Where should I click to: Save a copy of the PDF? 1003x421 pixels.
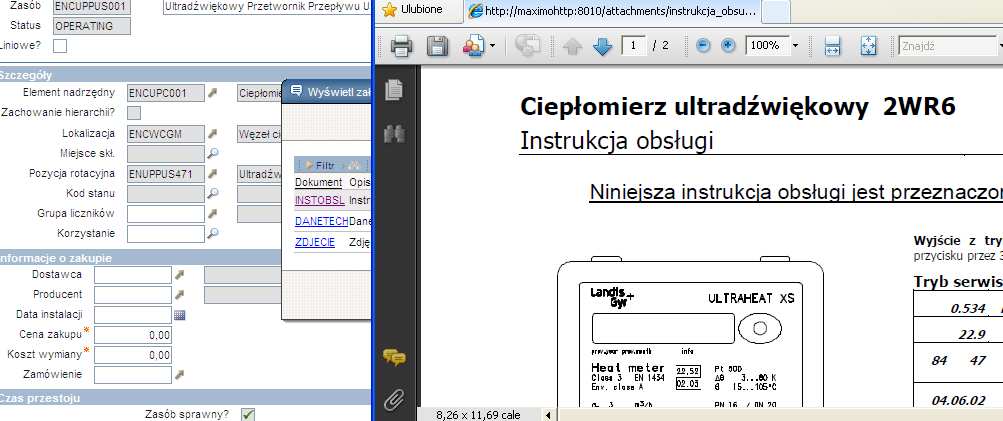[x=438, y=46]
